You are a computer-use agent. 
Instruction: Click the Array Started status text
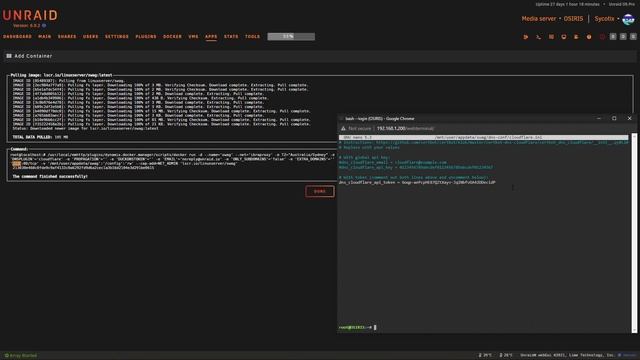(21, 356)
